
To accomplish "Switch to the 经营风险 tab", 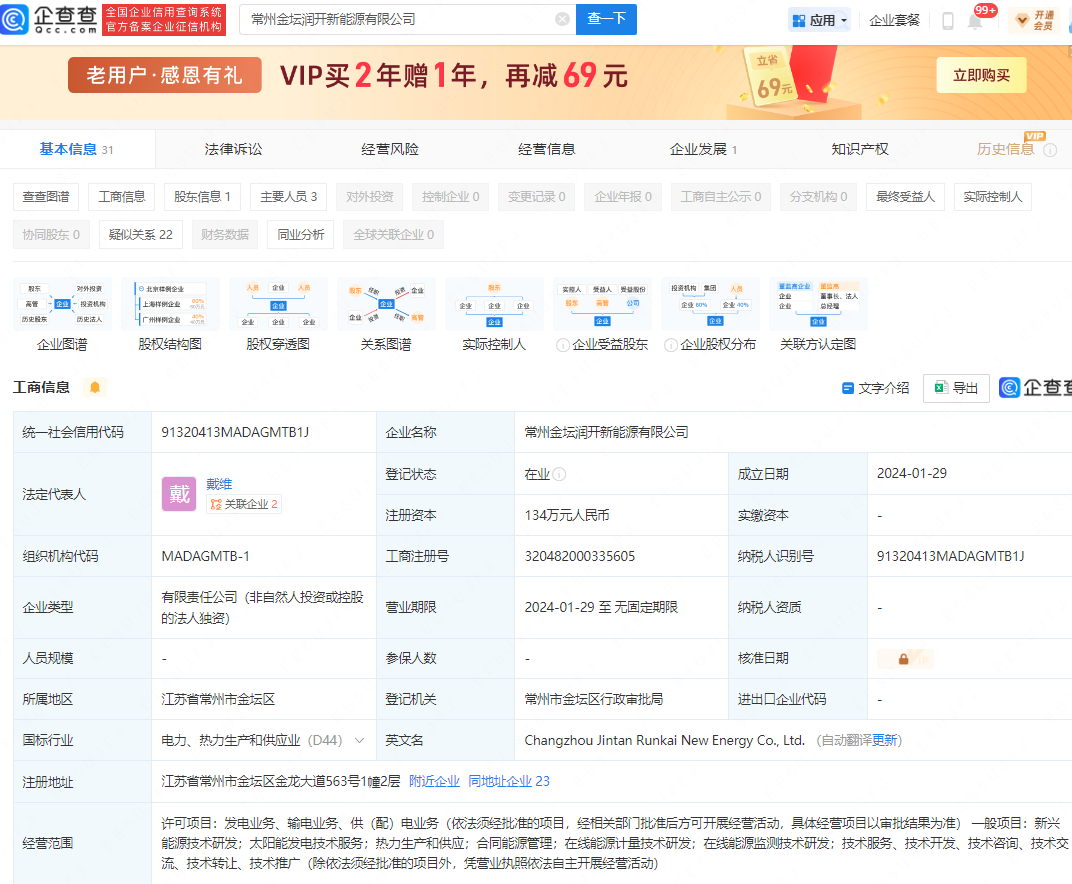I will [390, 149].
